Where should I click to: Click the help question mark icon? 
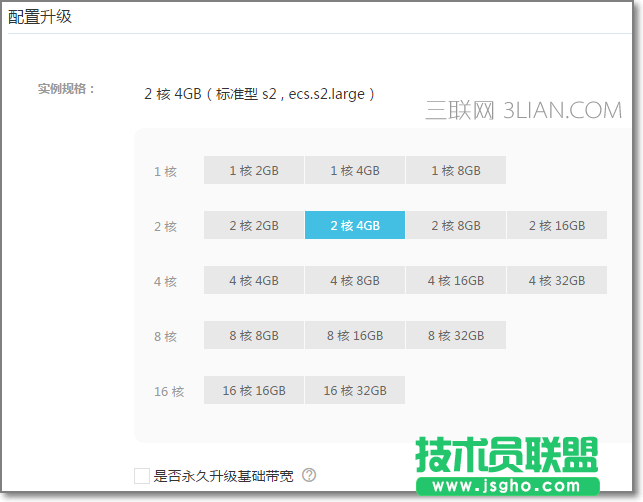point(309,475)
